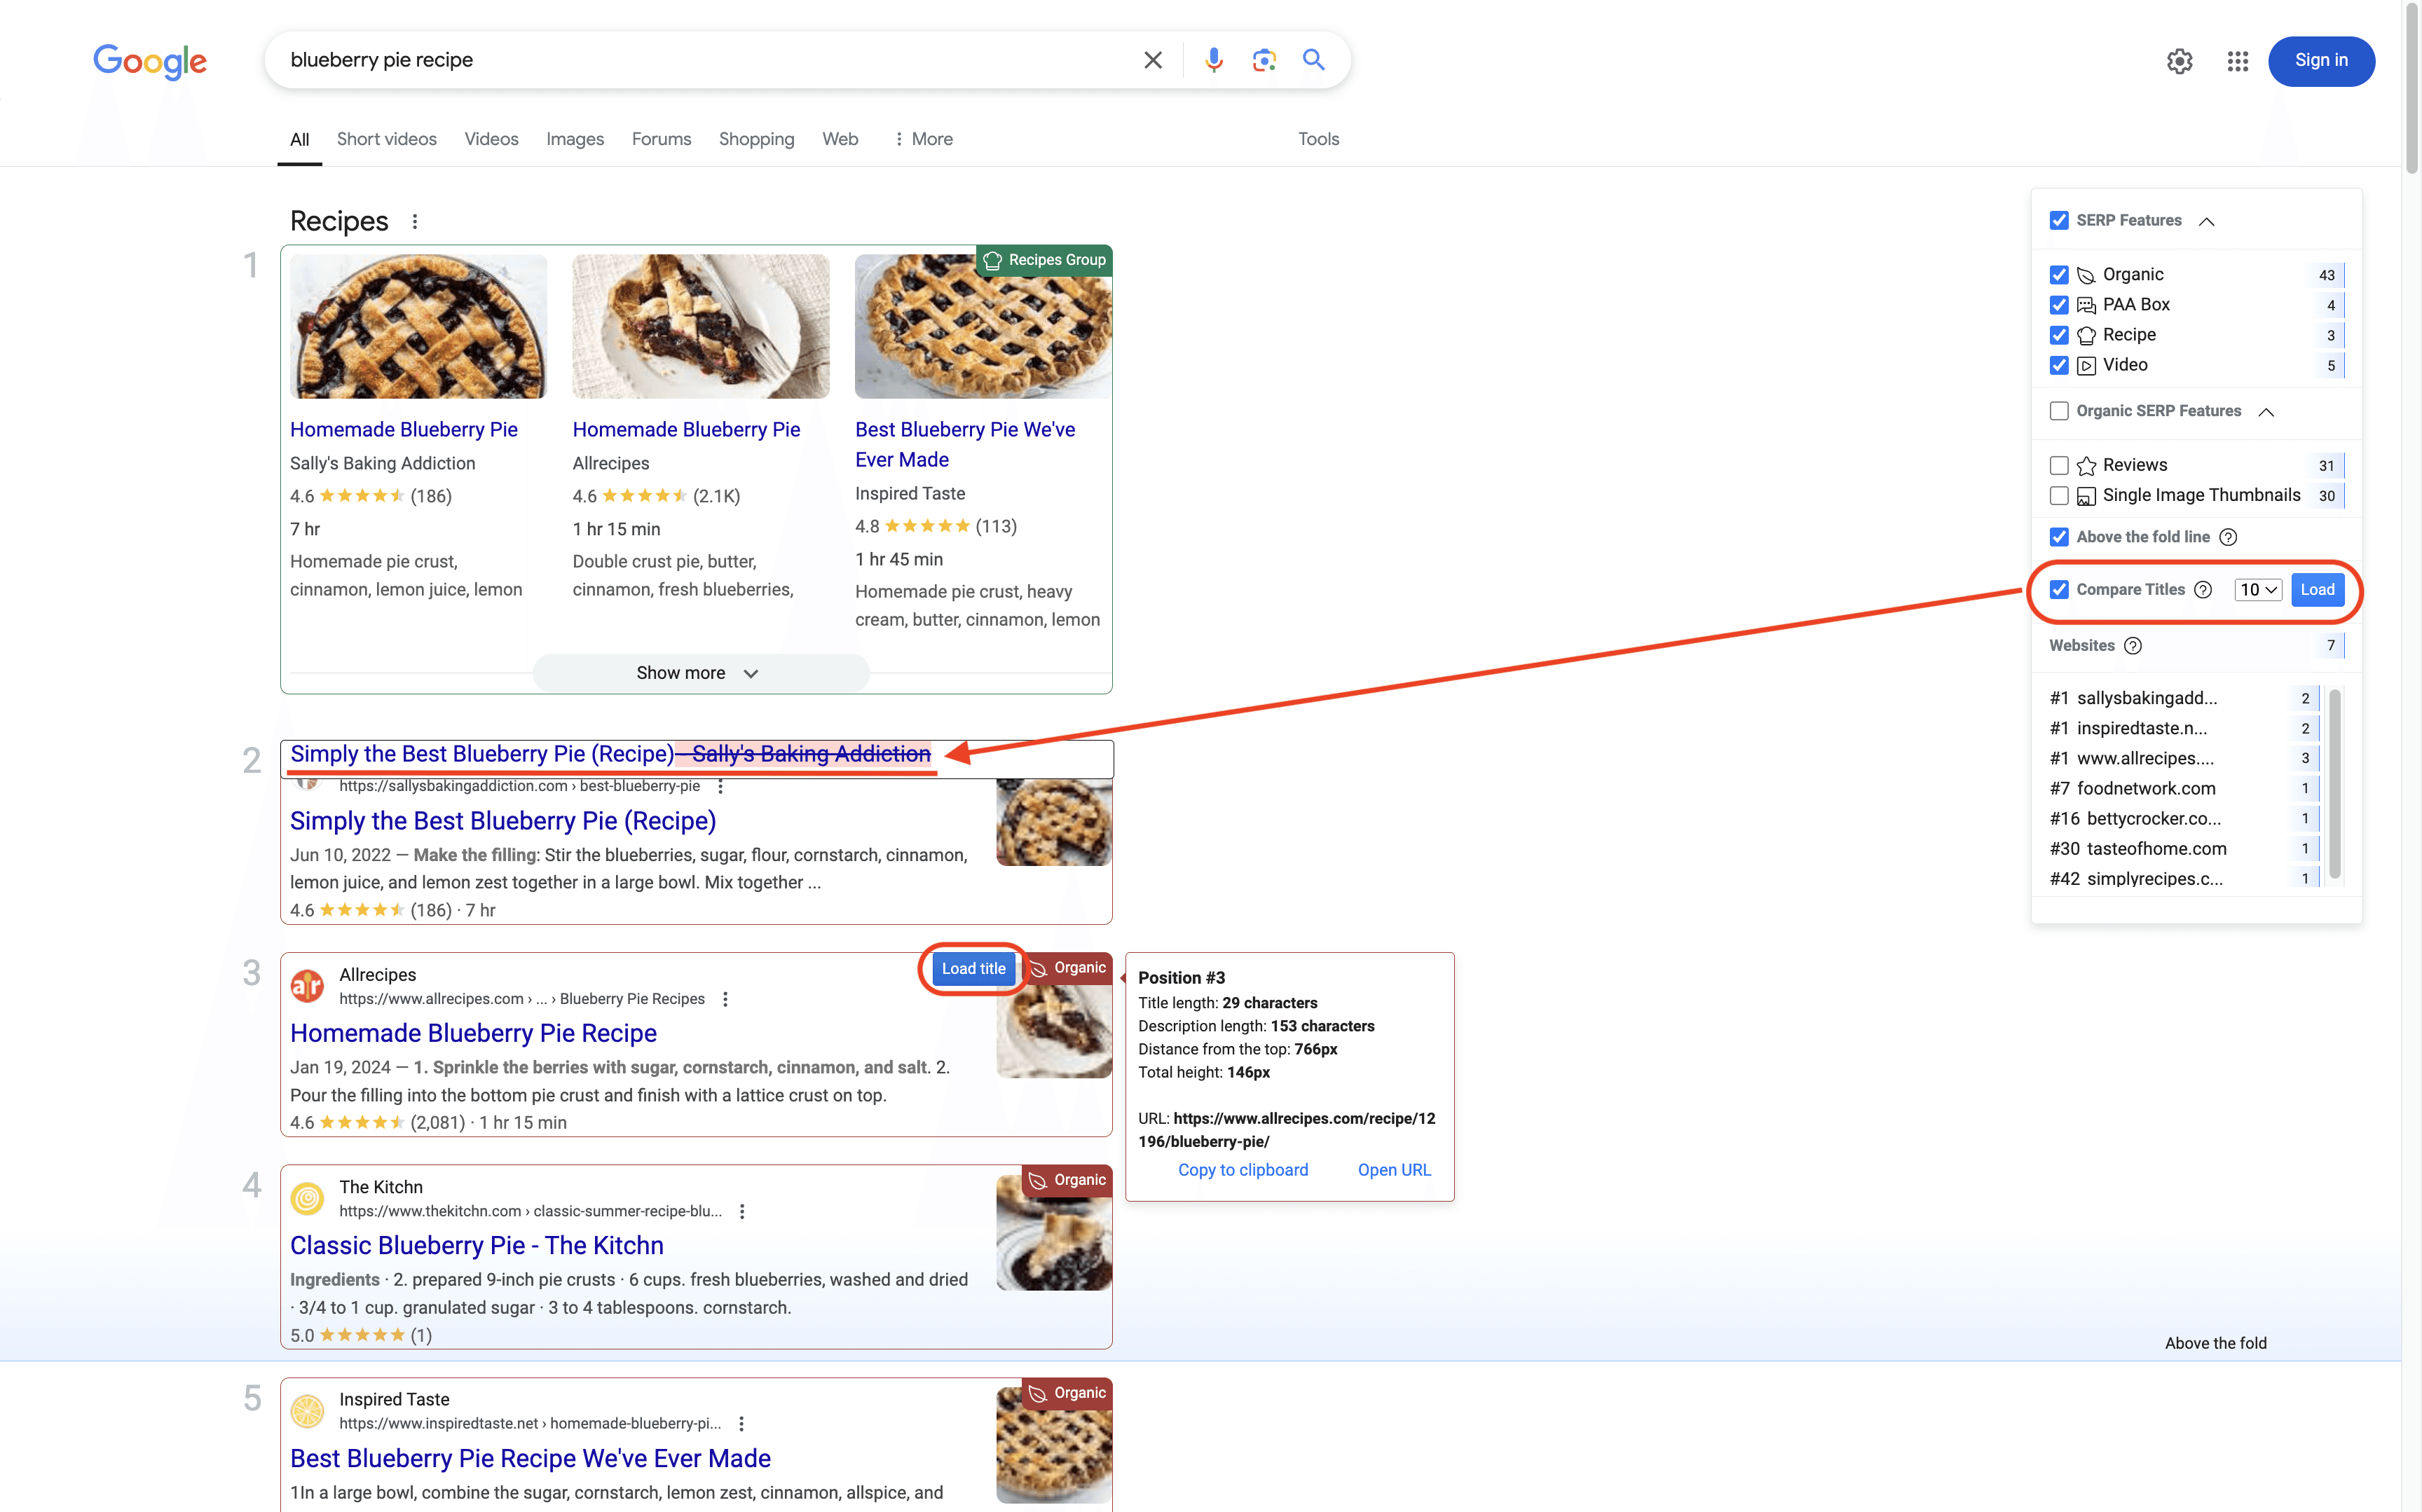Switch to the Short videos tab
The image size is (2422, 1512).
(387, 139)
